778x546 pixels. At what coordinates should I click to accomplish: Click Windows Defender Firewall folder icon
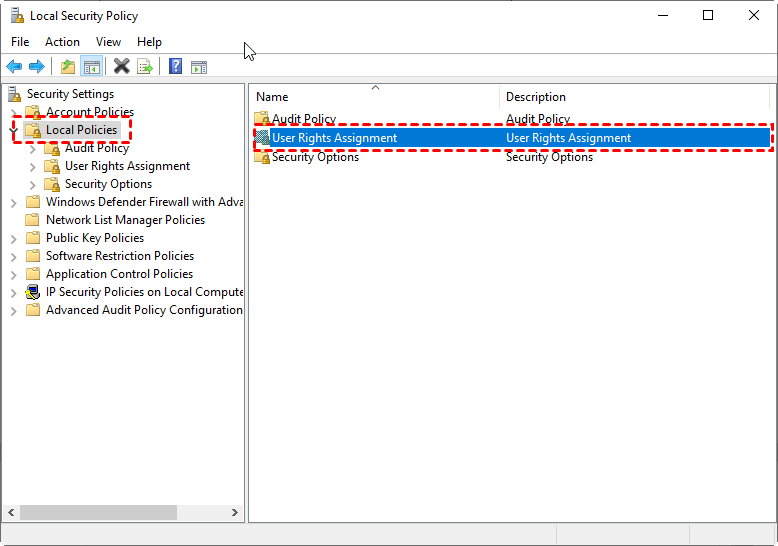click(33, 202)
